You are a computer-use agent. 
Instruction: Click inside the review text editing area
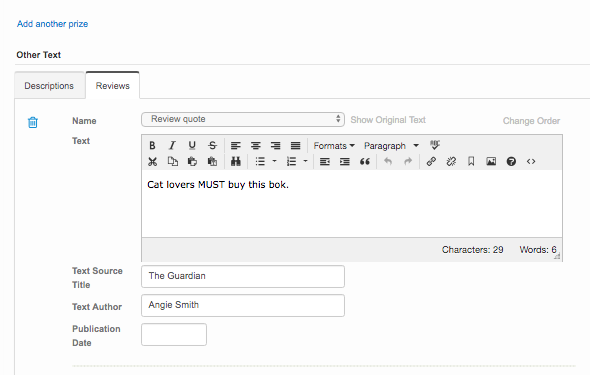point(352,203)
